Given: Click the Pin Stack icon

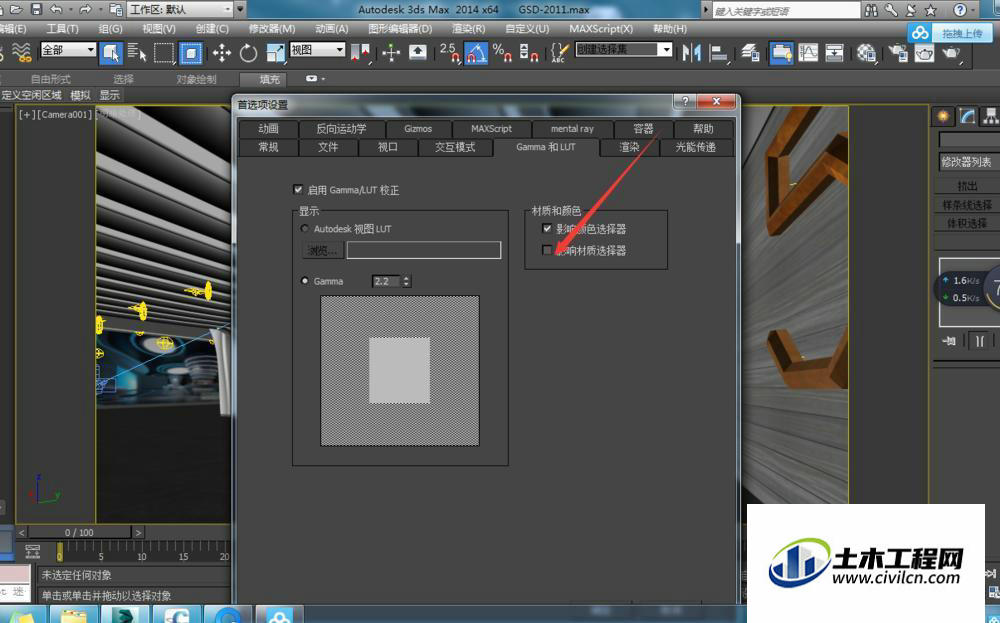Looking at the screenshot, I should click(949, 341).
